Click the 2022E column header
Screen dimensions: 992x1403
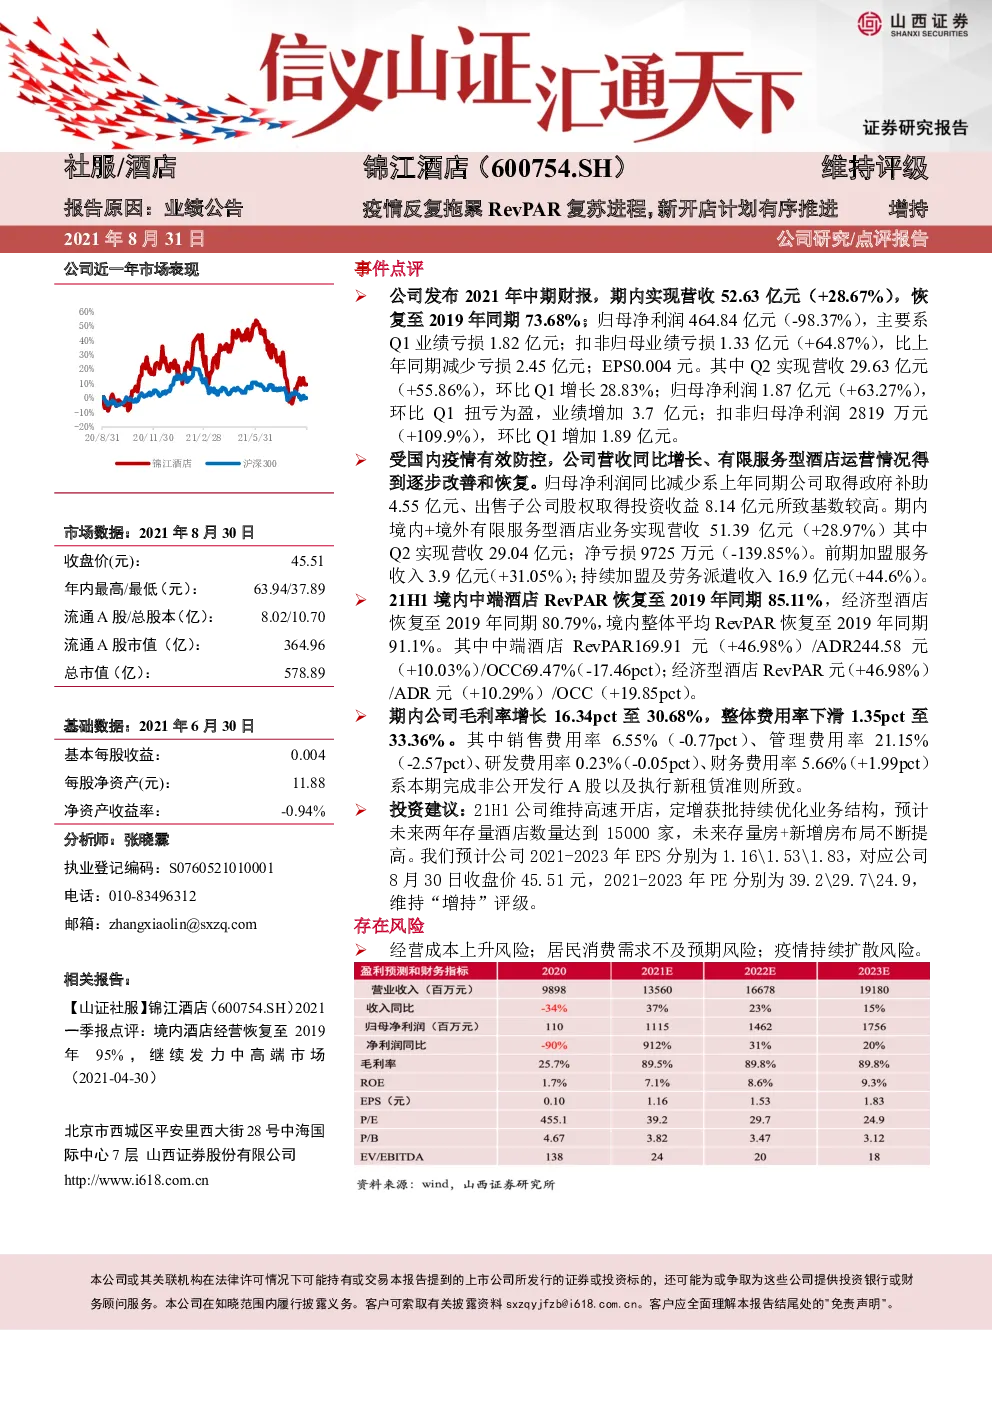[760, 971]
